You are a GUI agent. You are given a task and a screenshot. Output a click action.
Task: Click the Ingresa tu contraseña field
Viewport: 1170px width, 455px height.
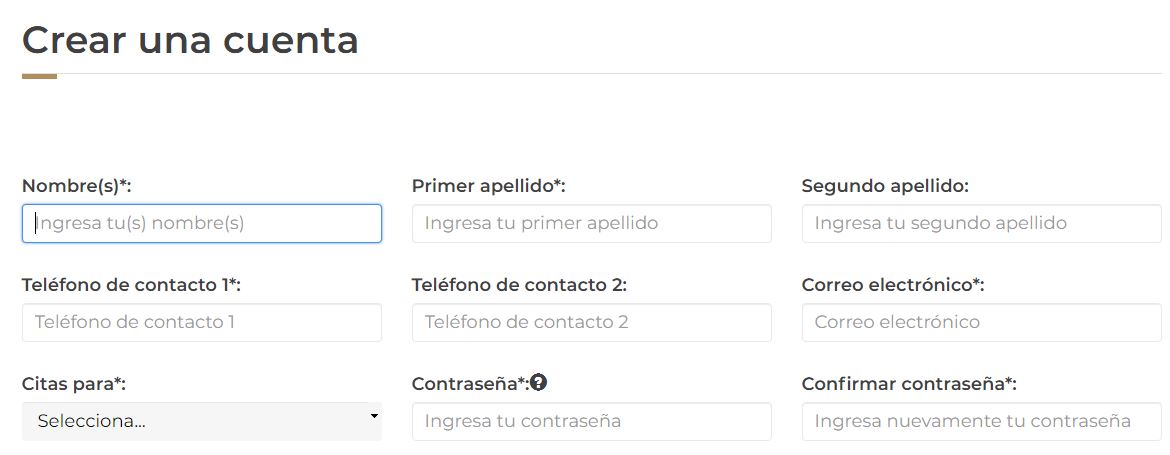(591, 421)
